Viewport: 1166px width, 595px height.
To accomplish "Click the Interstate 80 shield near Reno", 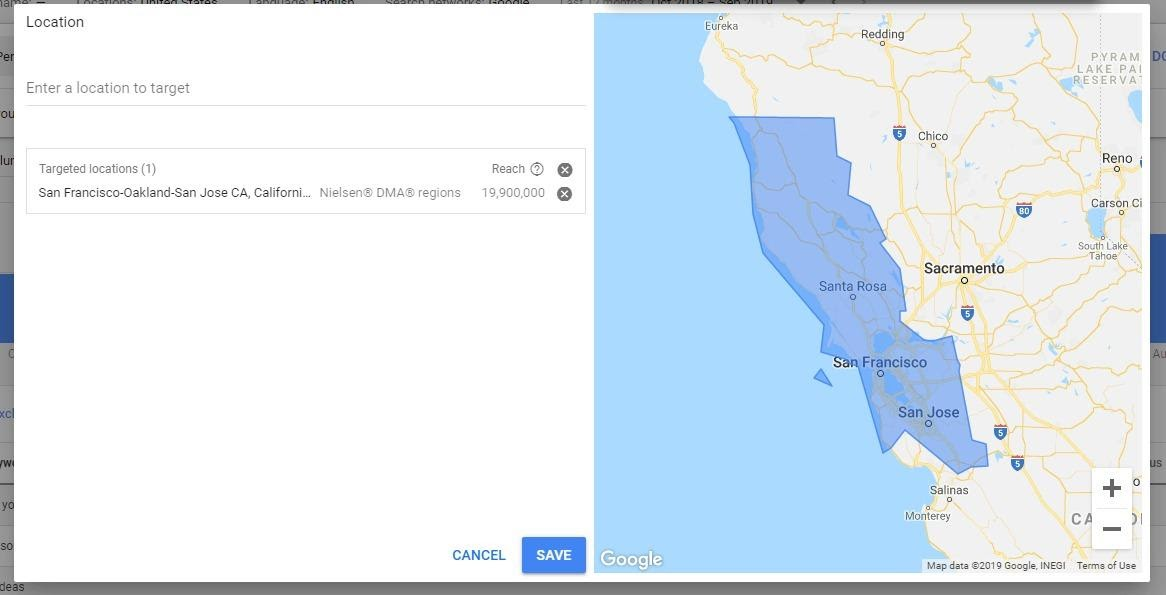I will pos(1024,210).
